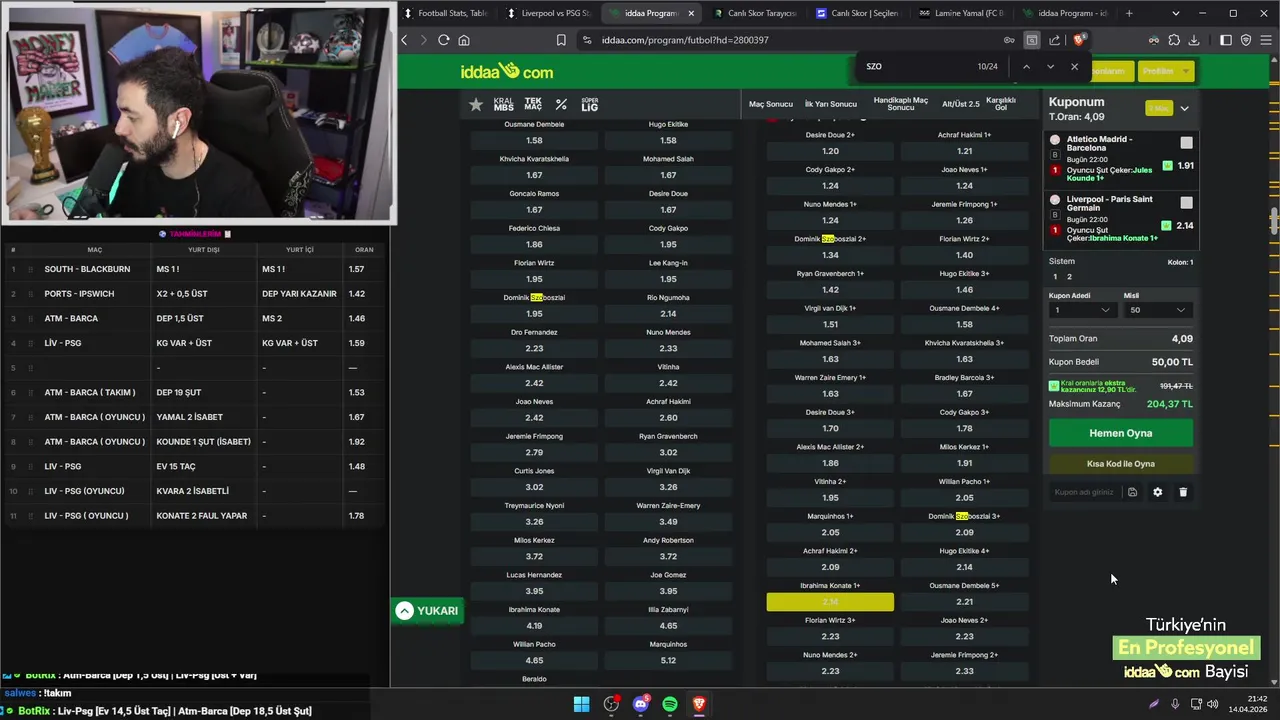
Task: Select Ousmane Dembele 5+ odds 2.21
Action: pos(964,602)
